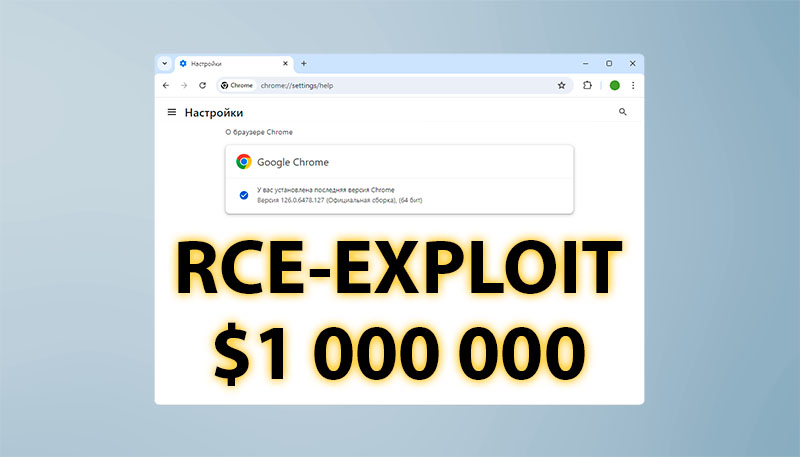This screenshot has height=457, width=800.
Task: Bookmark this page with the star icon
Action: point(562,86)
